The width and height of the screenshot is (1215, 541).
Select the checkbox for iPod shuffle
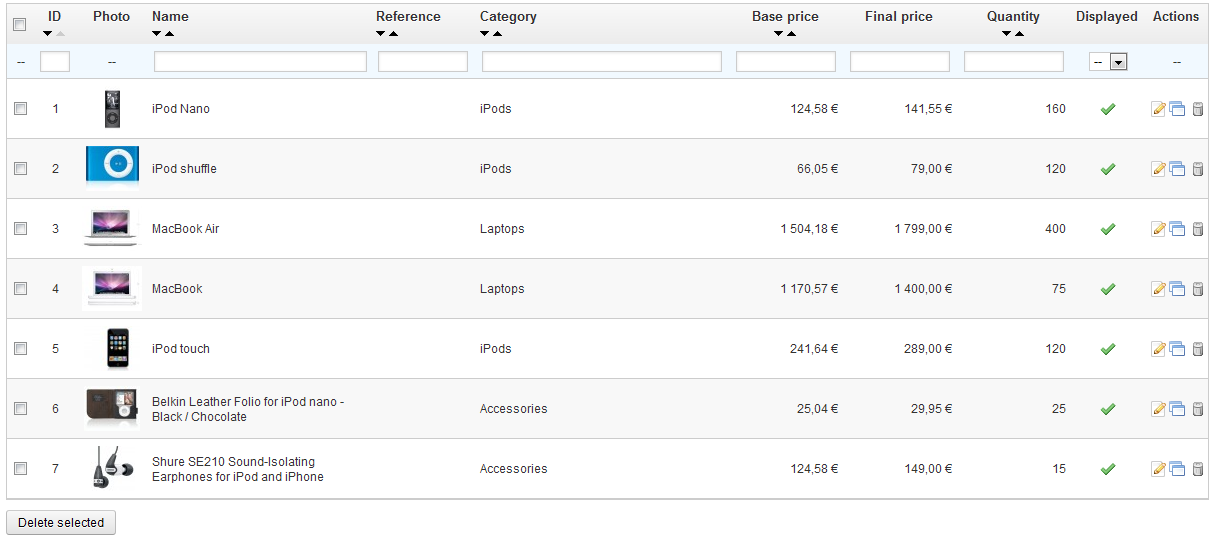click(20, 169)
